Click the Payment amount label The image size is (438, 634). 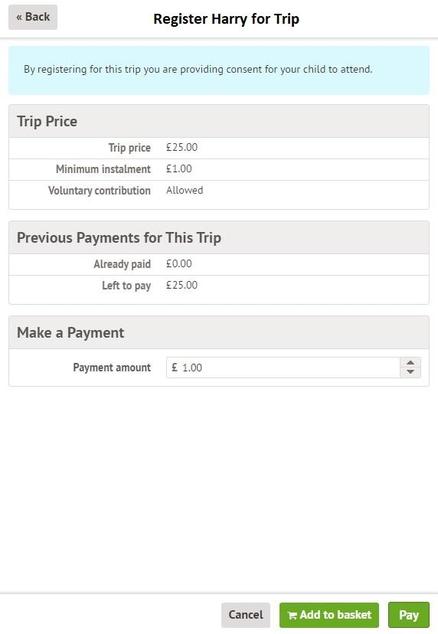tap(112, 368)
